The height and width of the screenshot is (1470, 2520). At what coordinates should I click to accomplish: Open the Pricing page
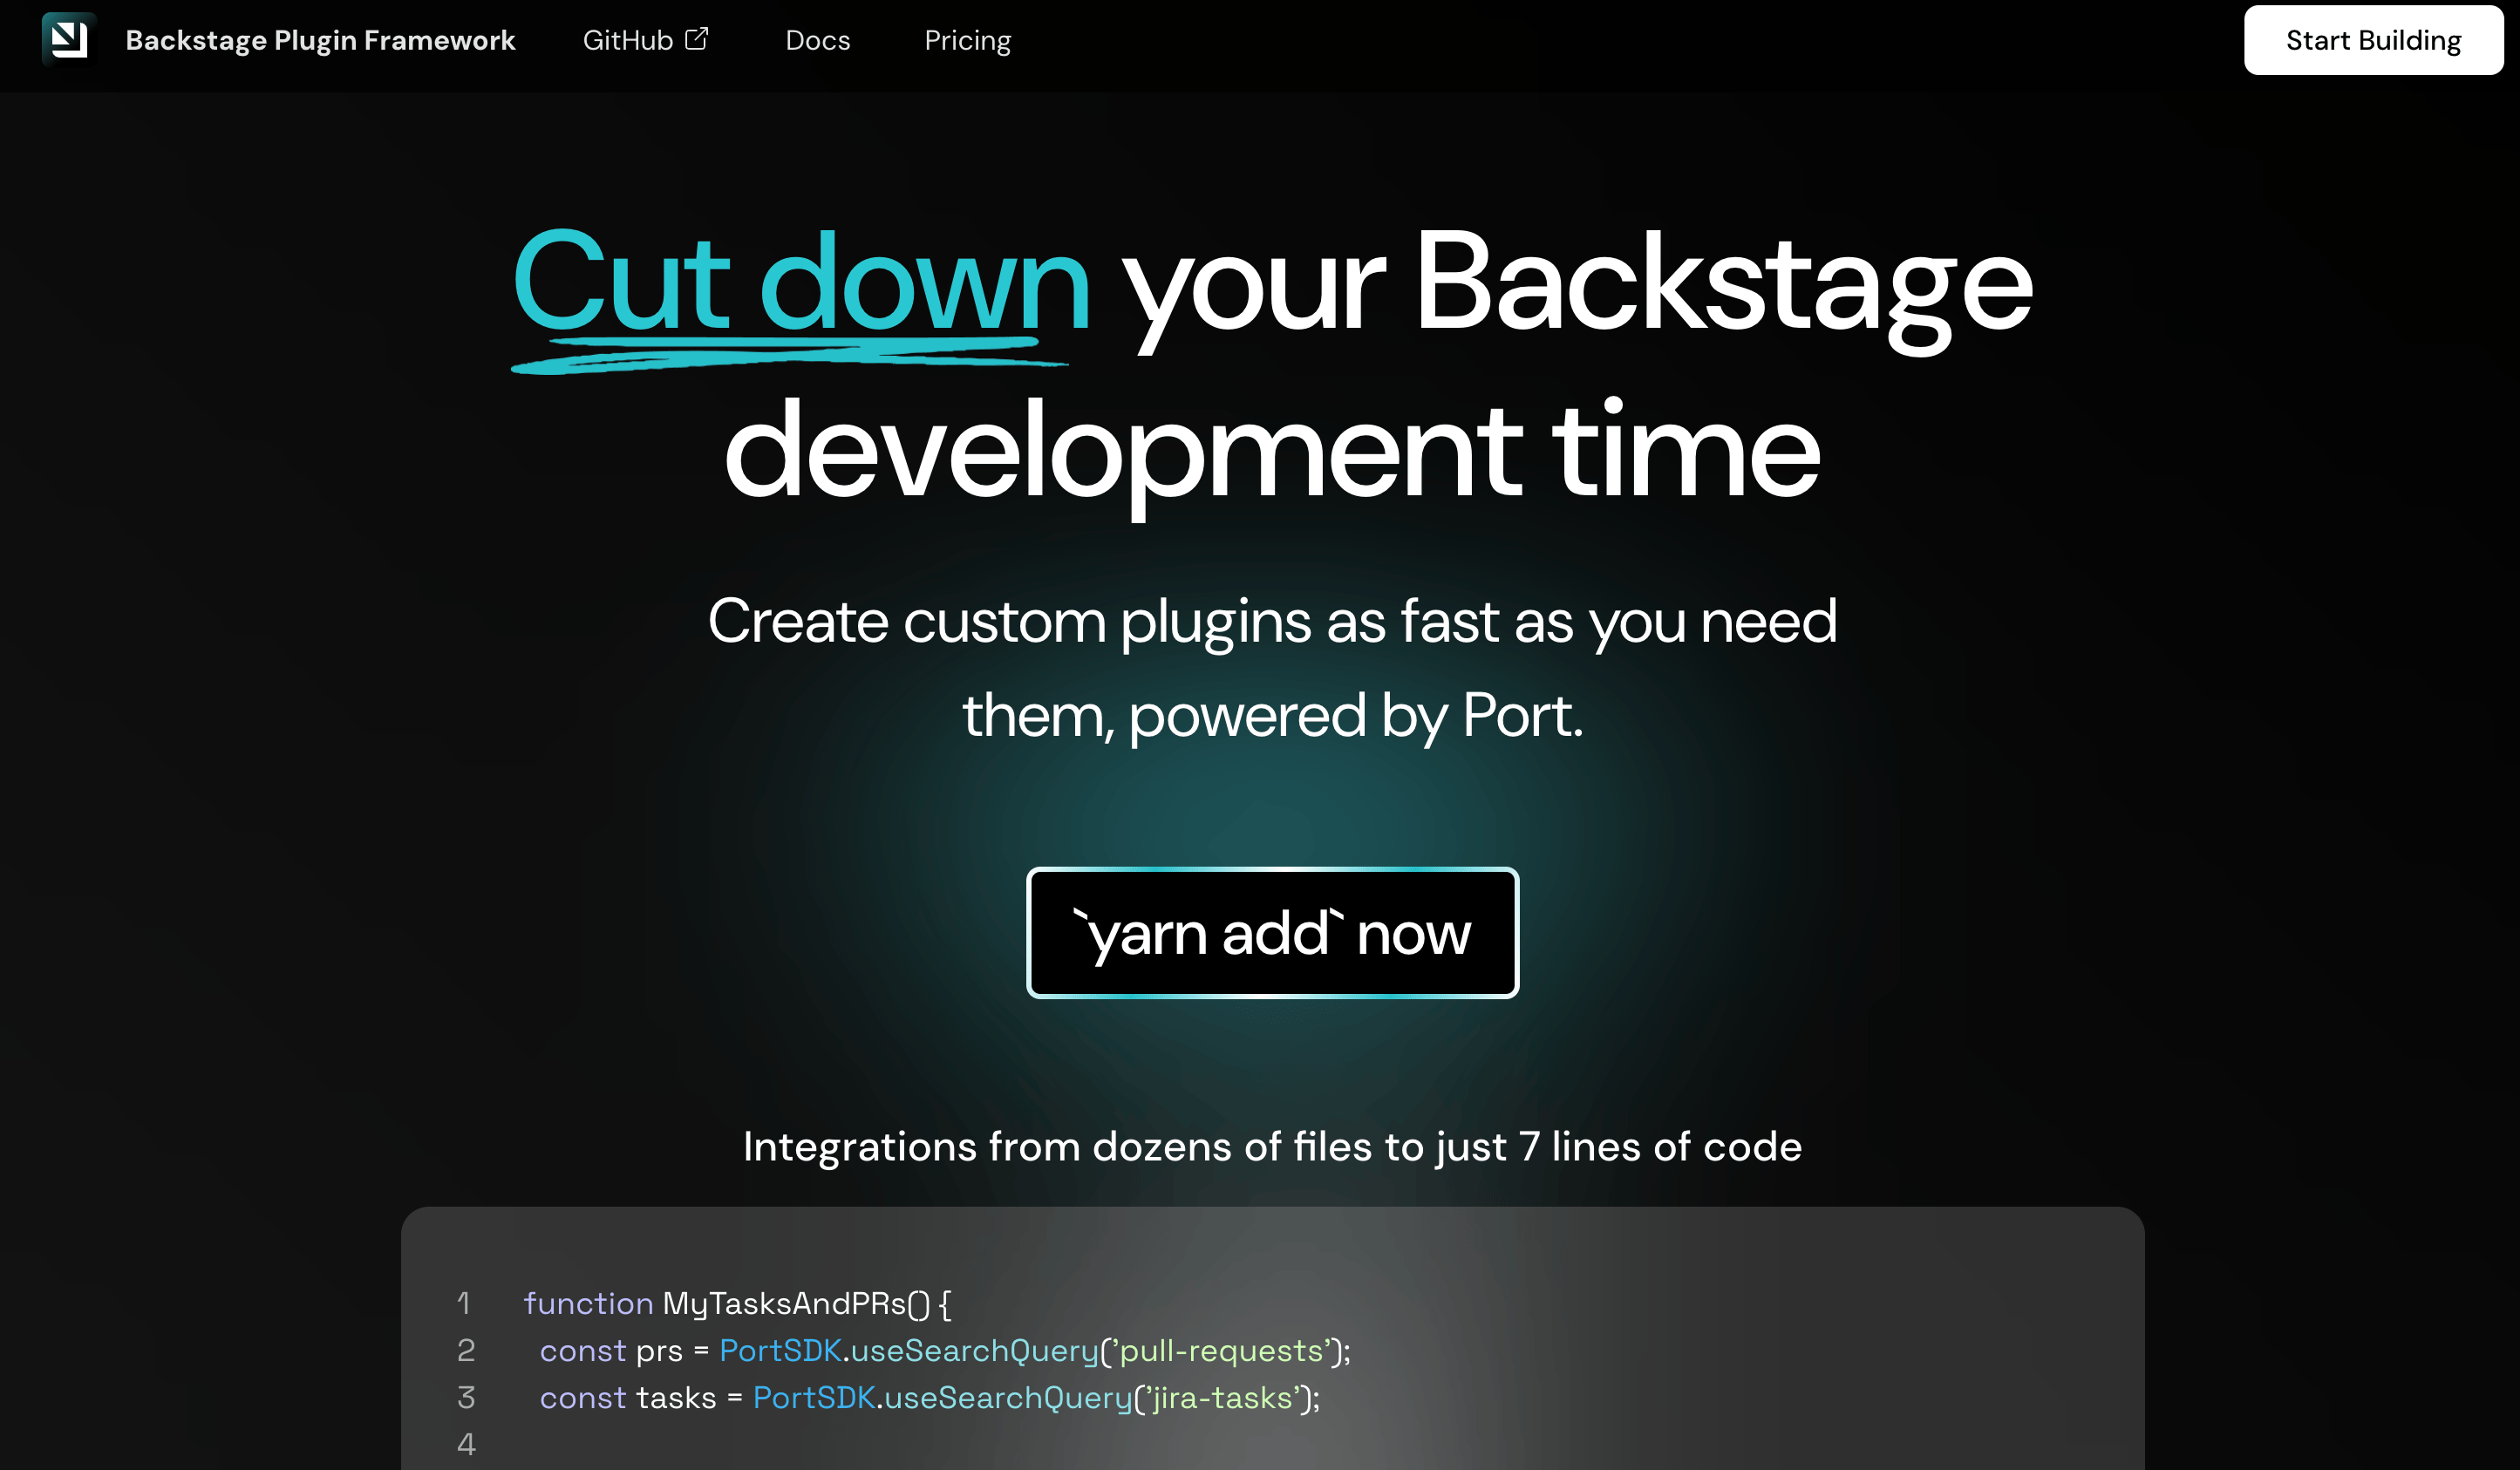[967, 41]
